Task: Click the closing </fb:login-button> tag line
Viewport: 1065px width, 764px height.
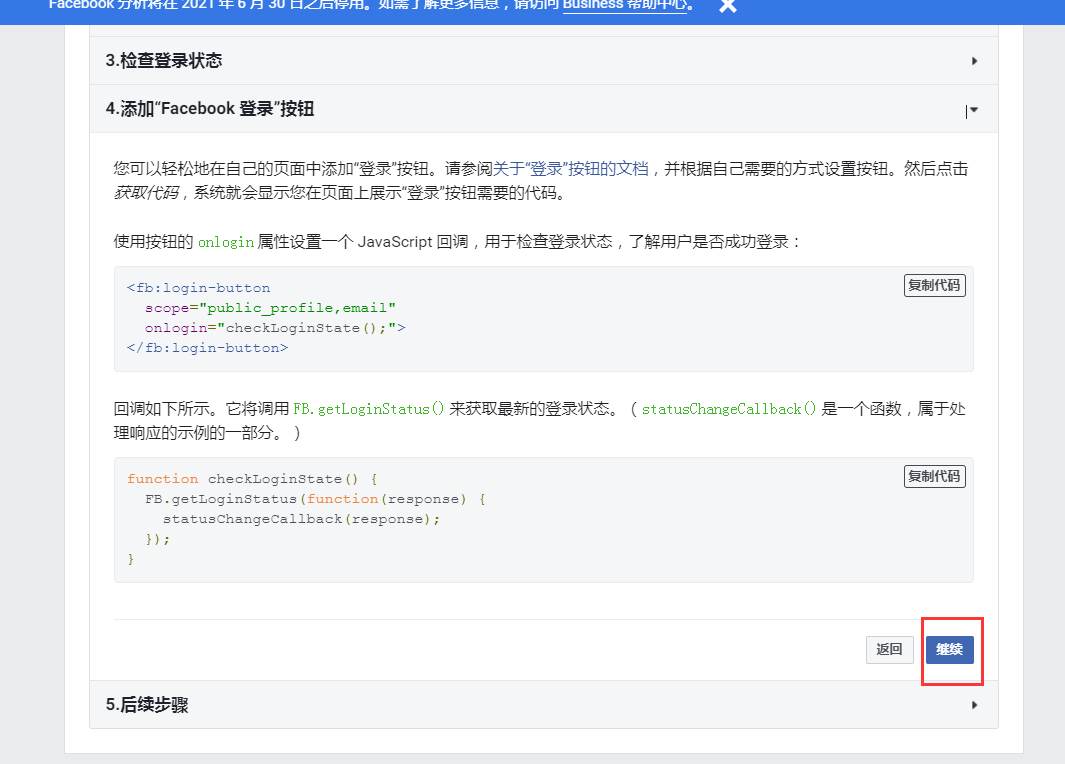Action: [x=207, y=348]
